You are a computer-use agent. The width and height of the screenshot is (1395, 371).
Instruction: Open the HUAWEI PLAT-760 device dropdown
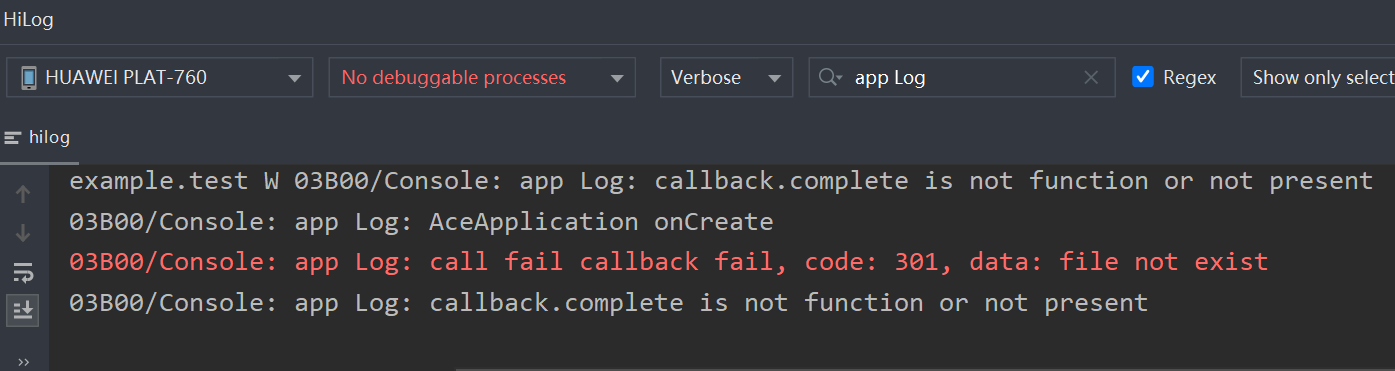(x=159, y=77)
